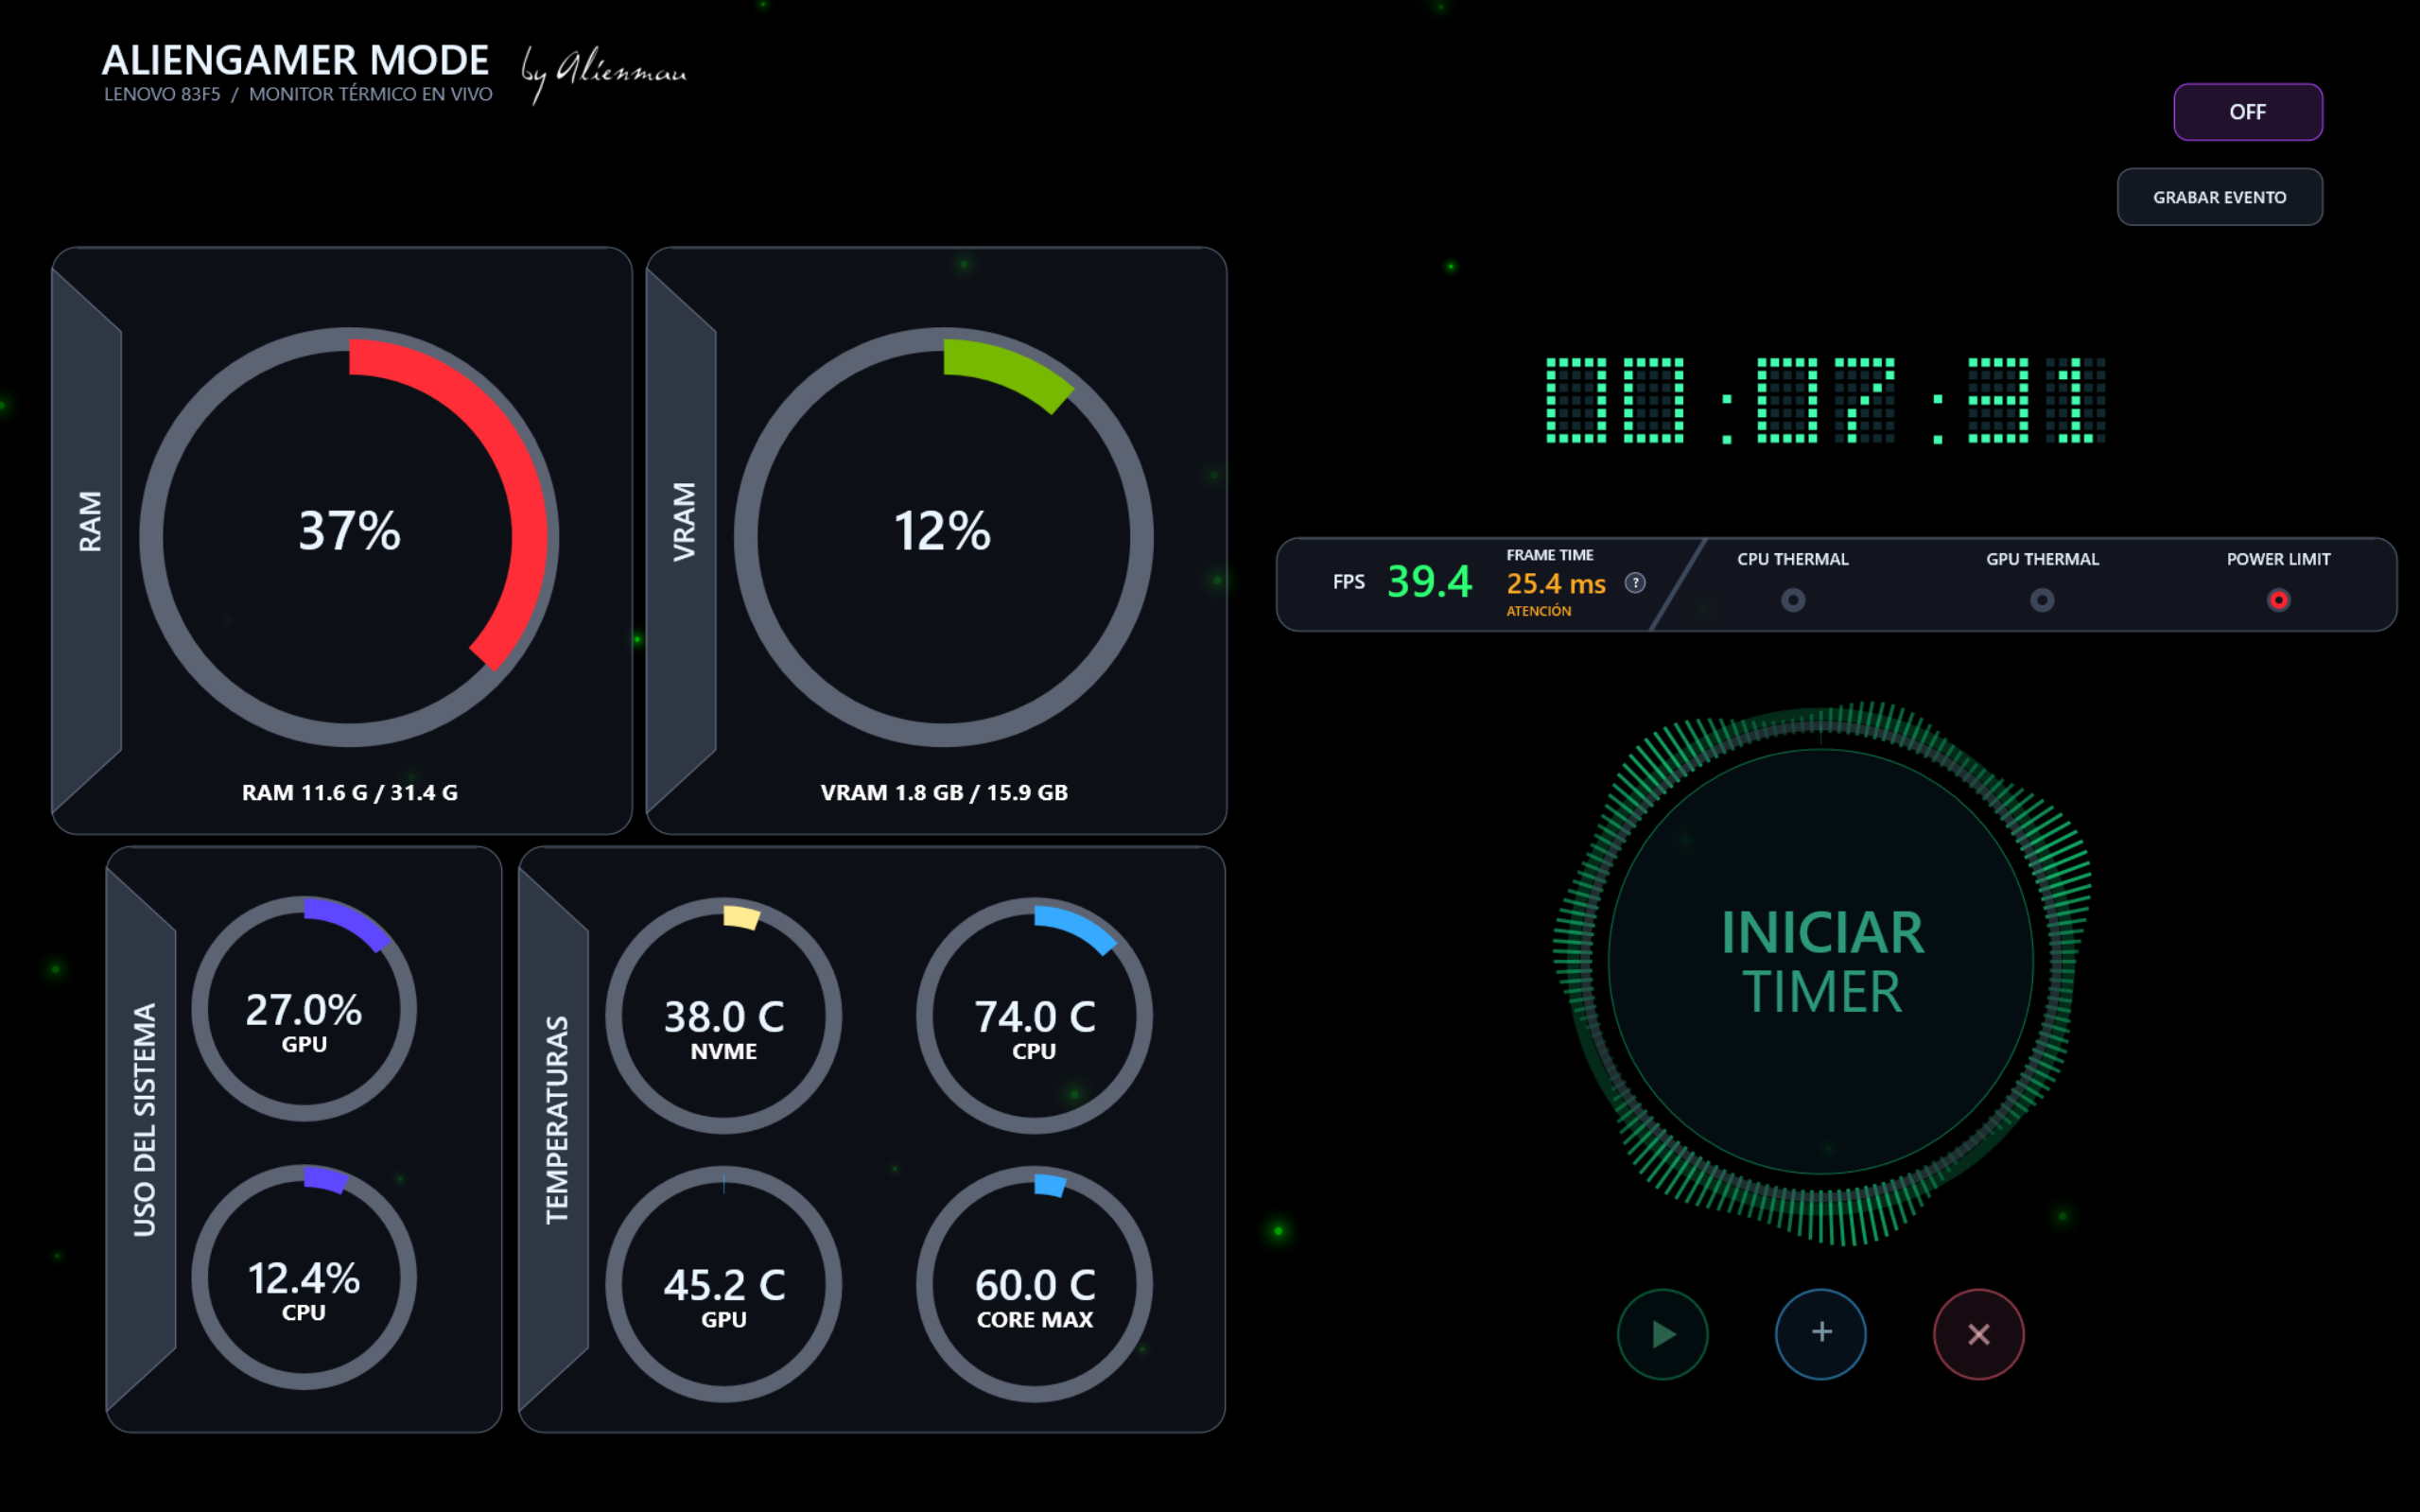
Task: Click the ALIENGAMER MODE title
Action: pyautogui.click(x=295, y=60)
